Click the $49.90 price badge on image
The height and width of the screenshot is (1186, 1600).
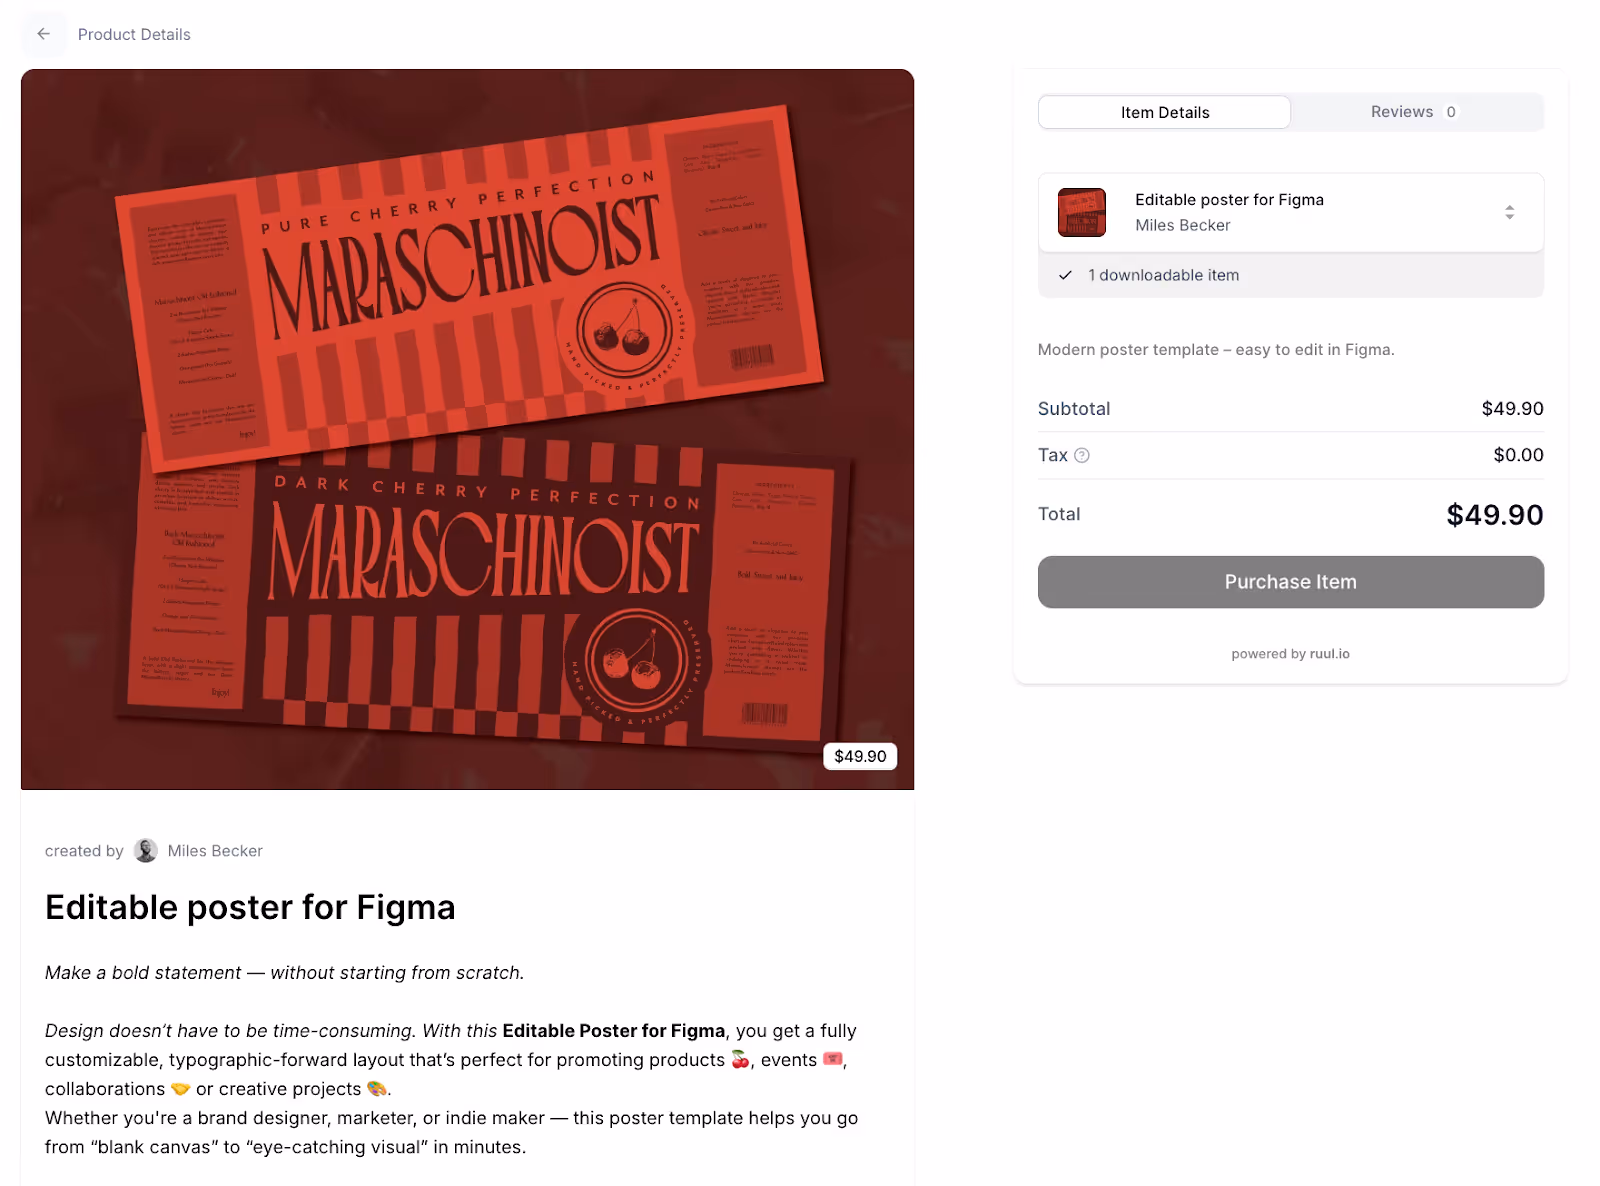click(x=860, y=756)
